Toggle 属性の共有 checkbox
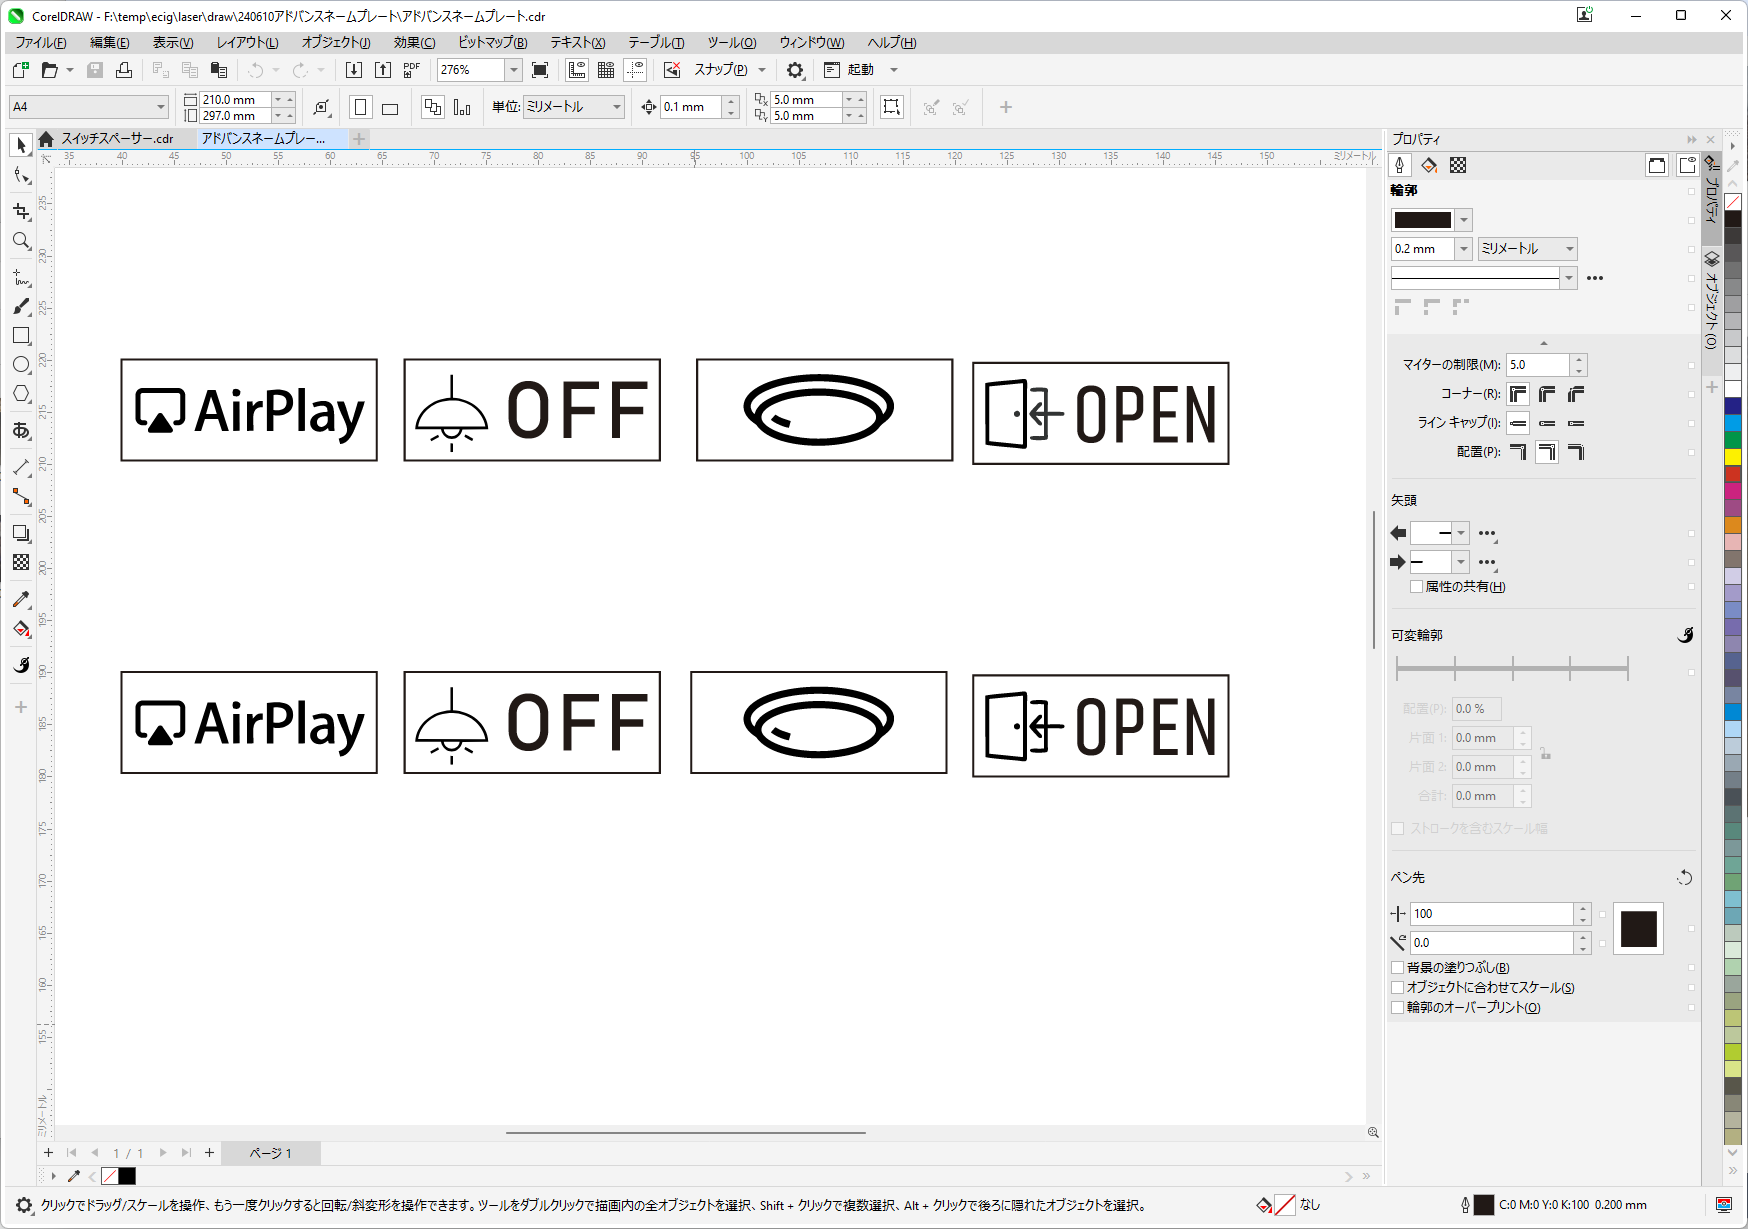This screenshot has height=1229, width=1748. click(x=1416, y=587)
